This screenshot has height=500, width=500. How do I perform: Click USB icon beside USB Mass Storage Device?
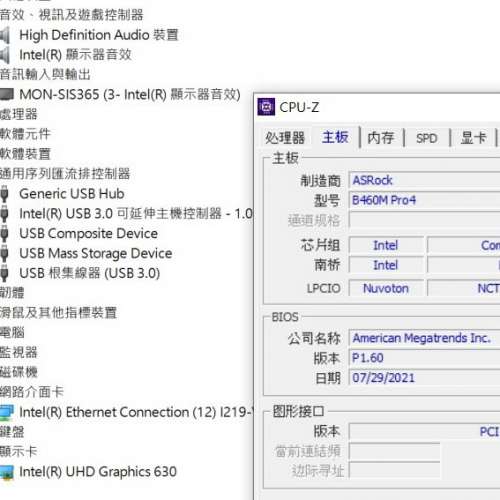coord(4,254)
